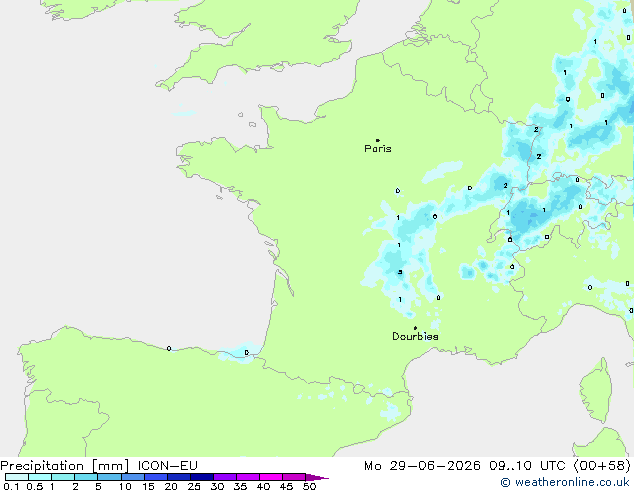
Task: Select the Paris location dot marker
Action: (378, 140)
